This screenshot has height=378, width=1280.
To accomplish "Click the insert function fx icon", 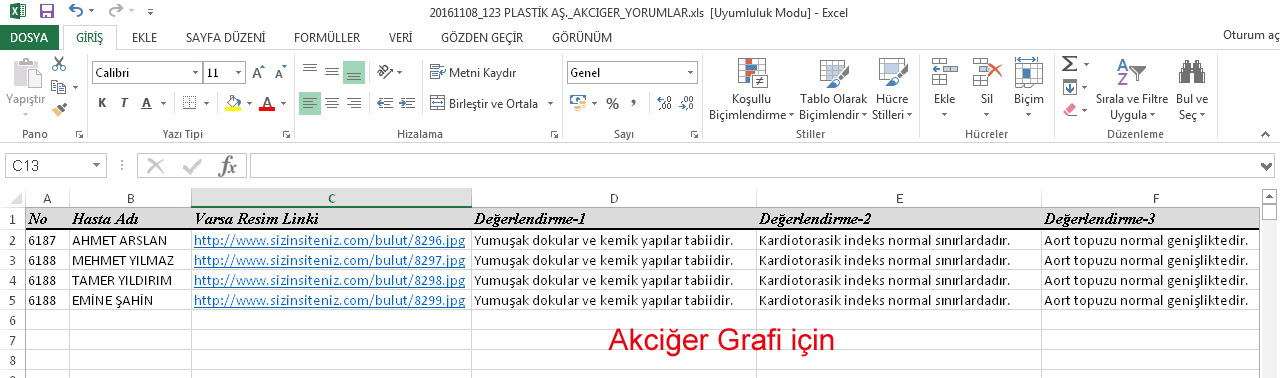I will point(228,165).
